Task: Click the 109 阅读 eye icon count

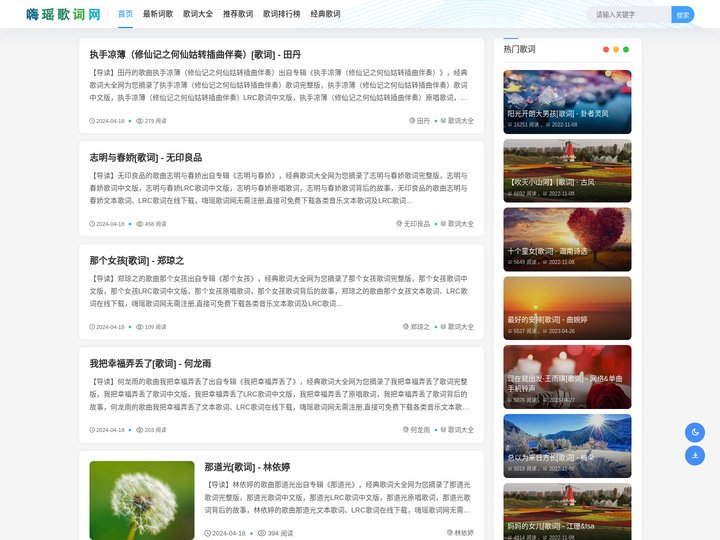Action: click(151, 326)
